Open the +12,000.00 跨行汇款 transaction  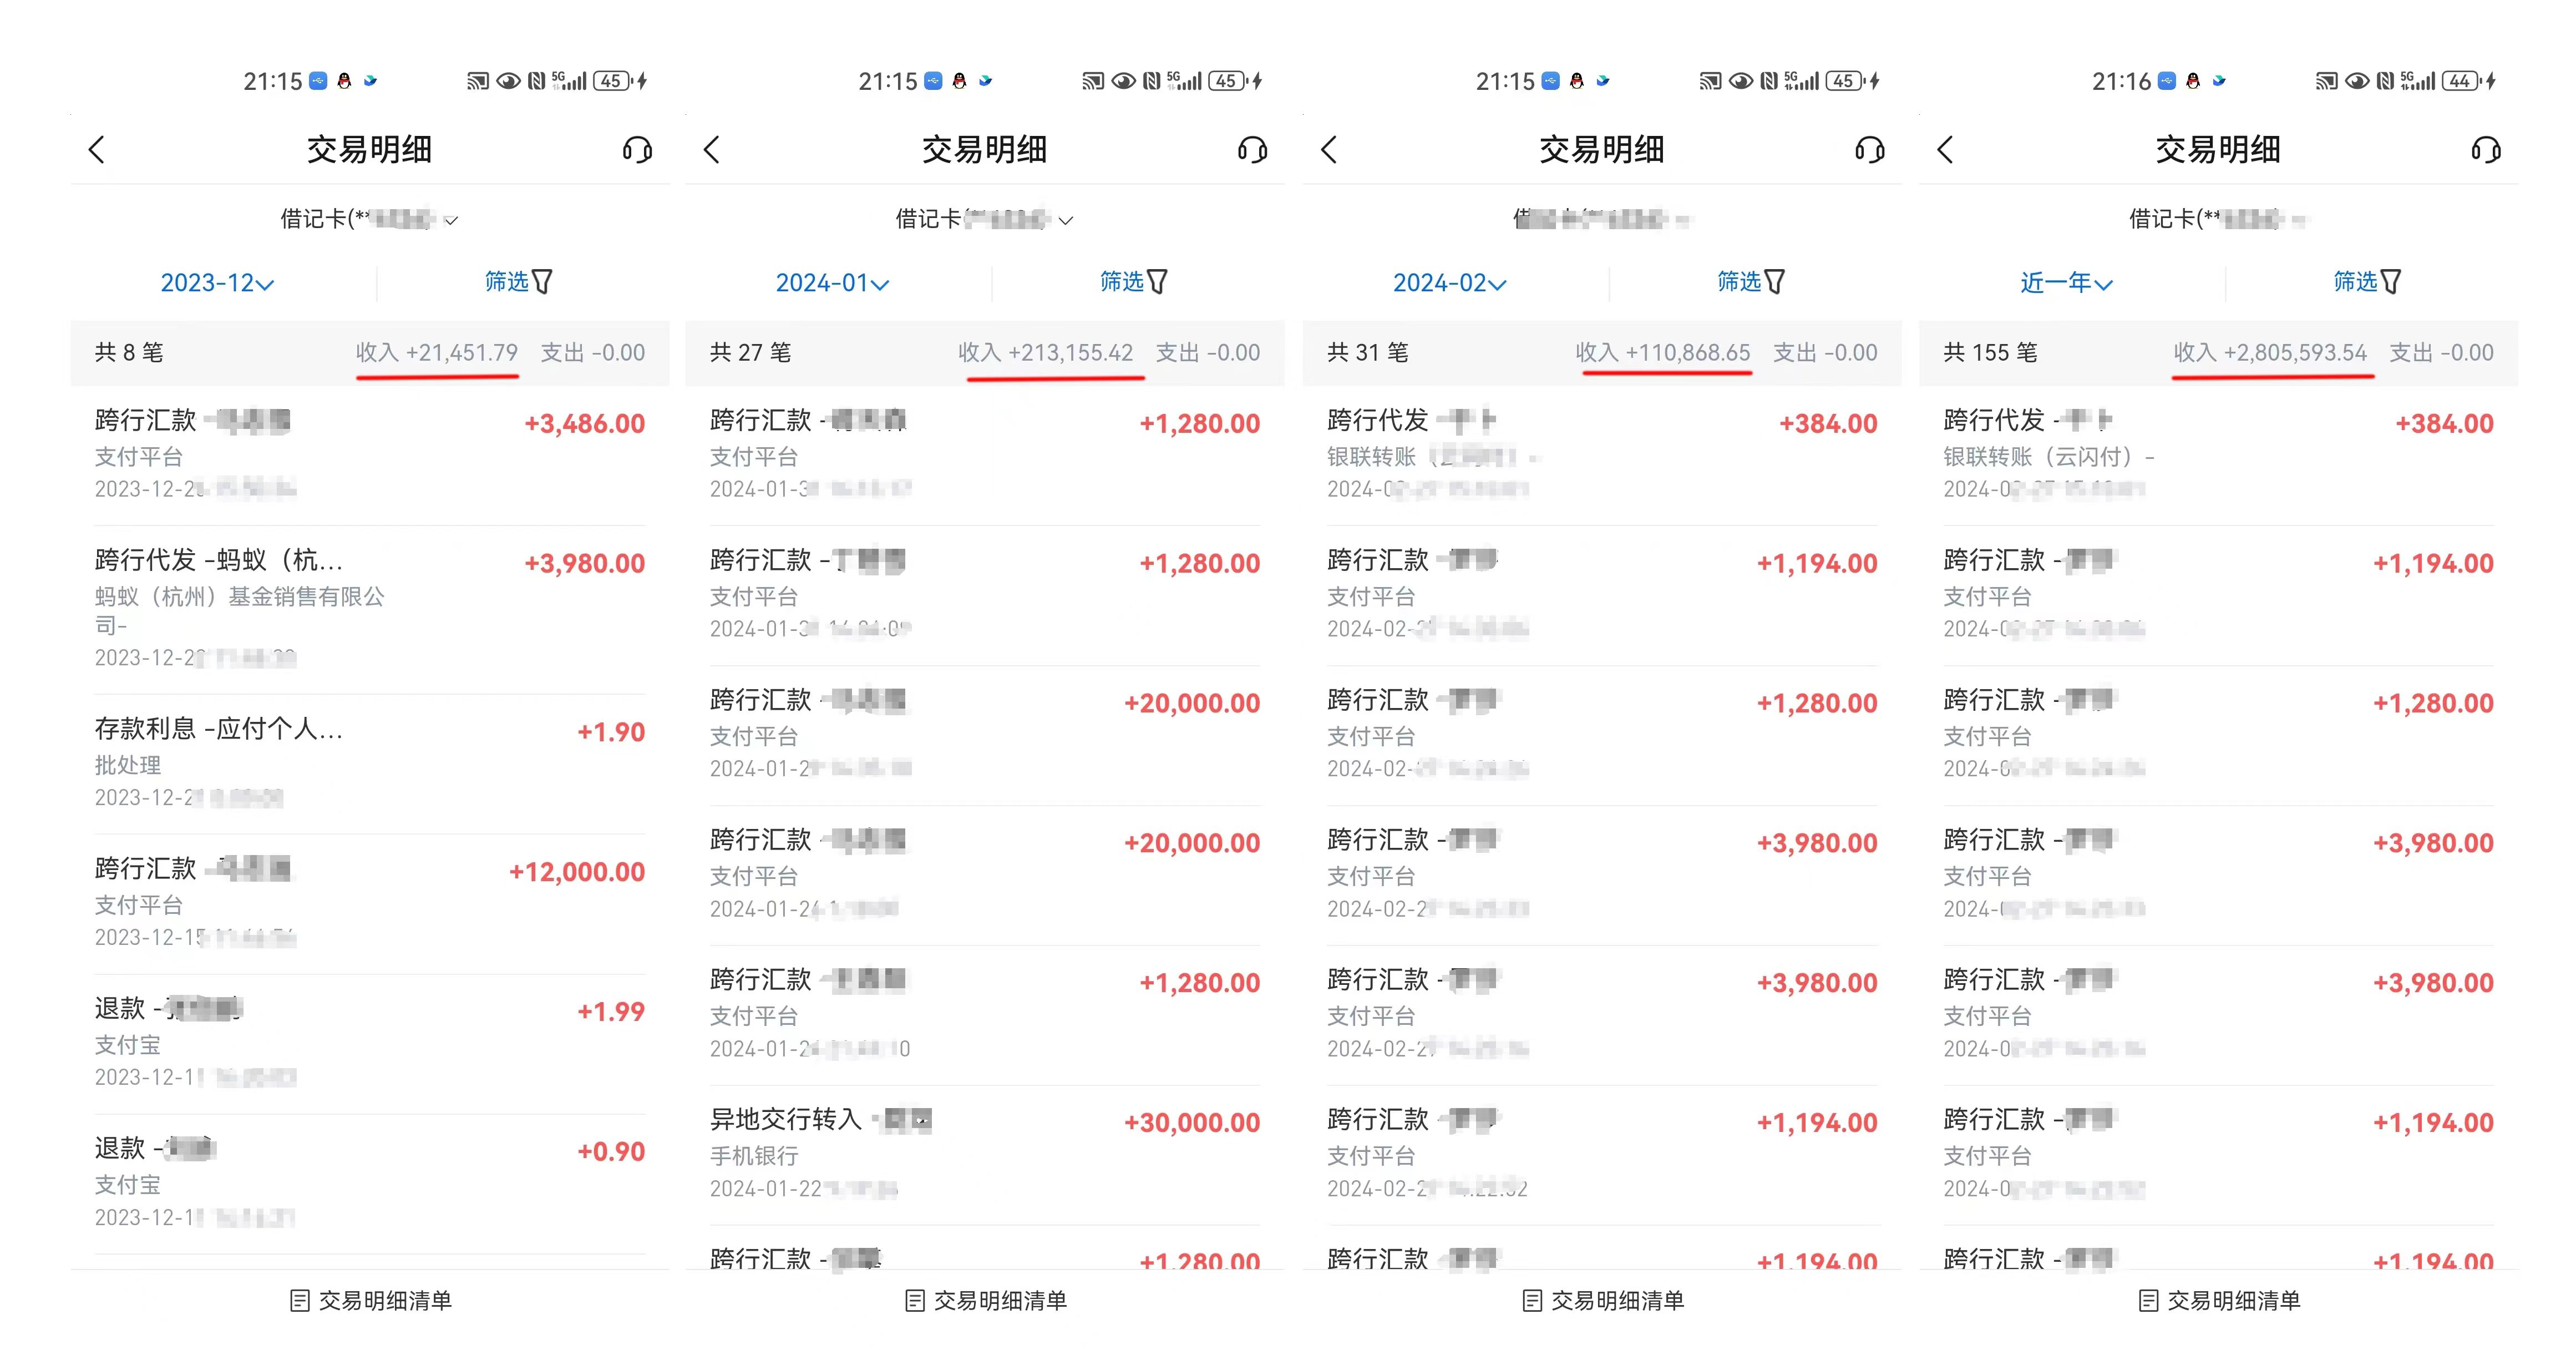[369, 901]
